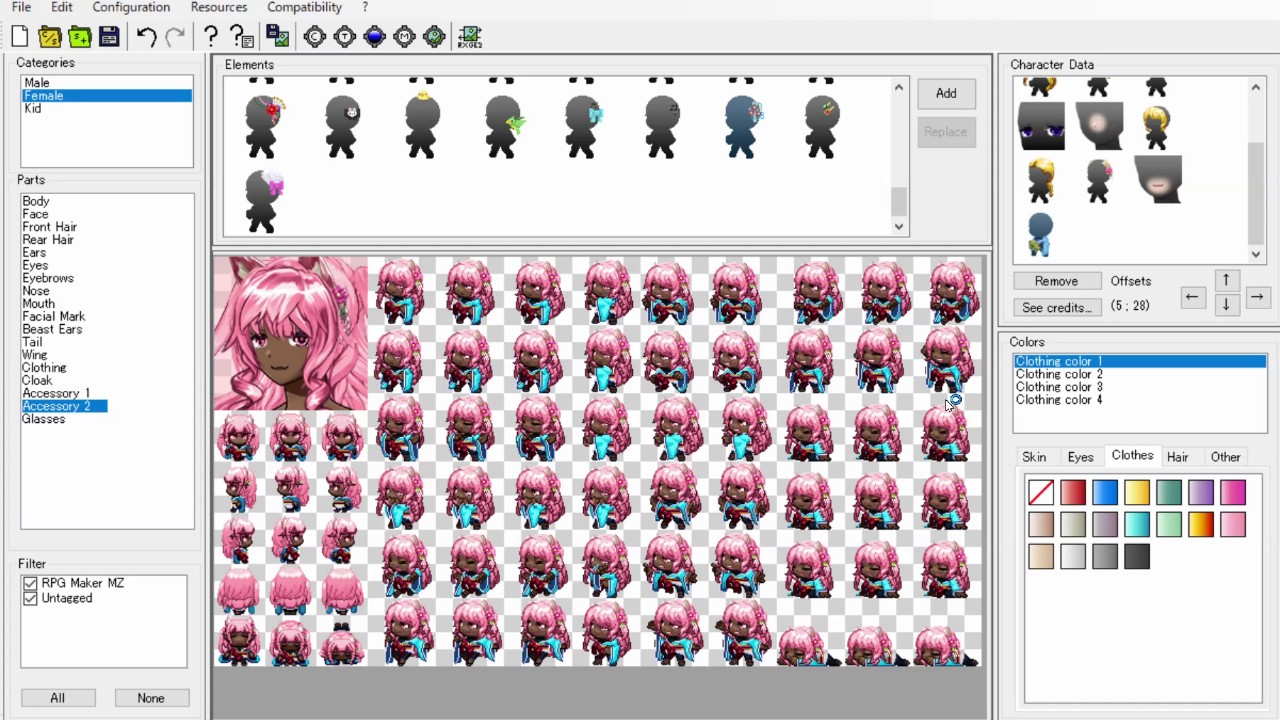
Task: Open See credits dialog
Action: tap(1056, 307)
